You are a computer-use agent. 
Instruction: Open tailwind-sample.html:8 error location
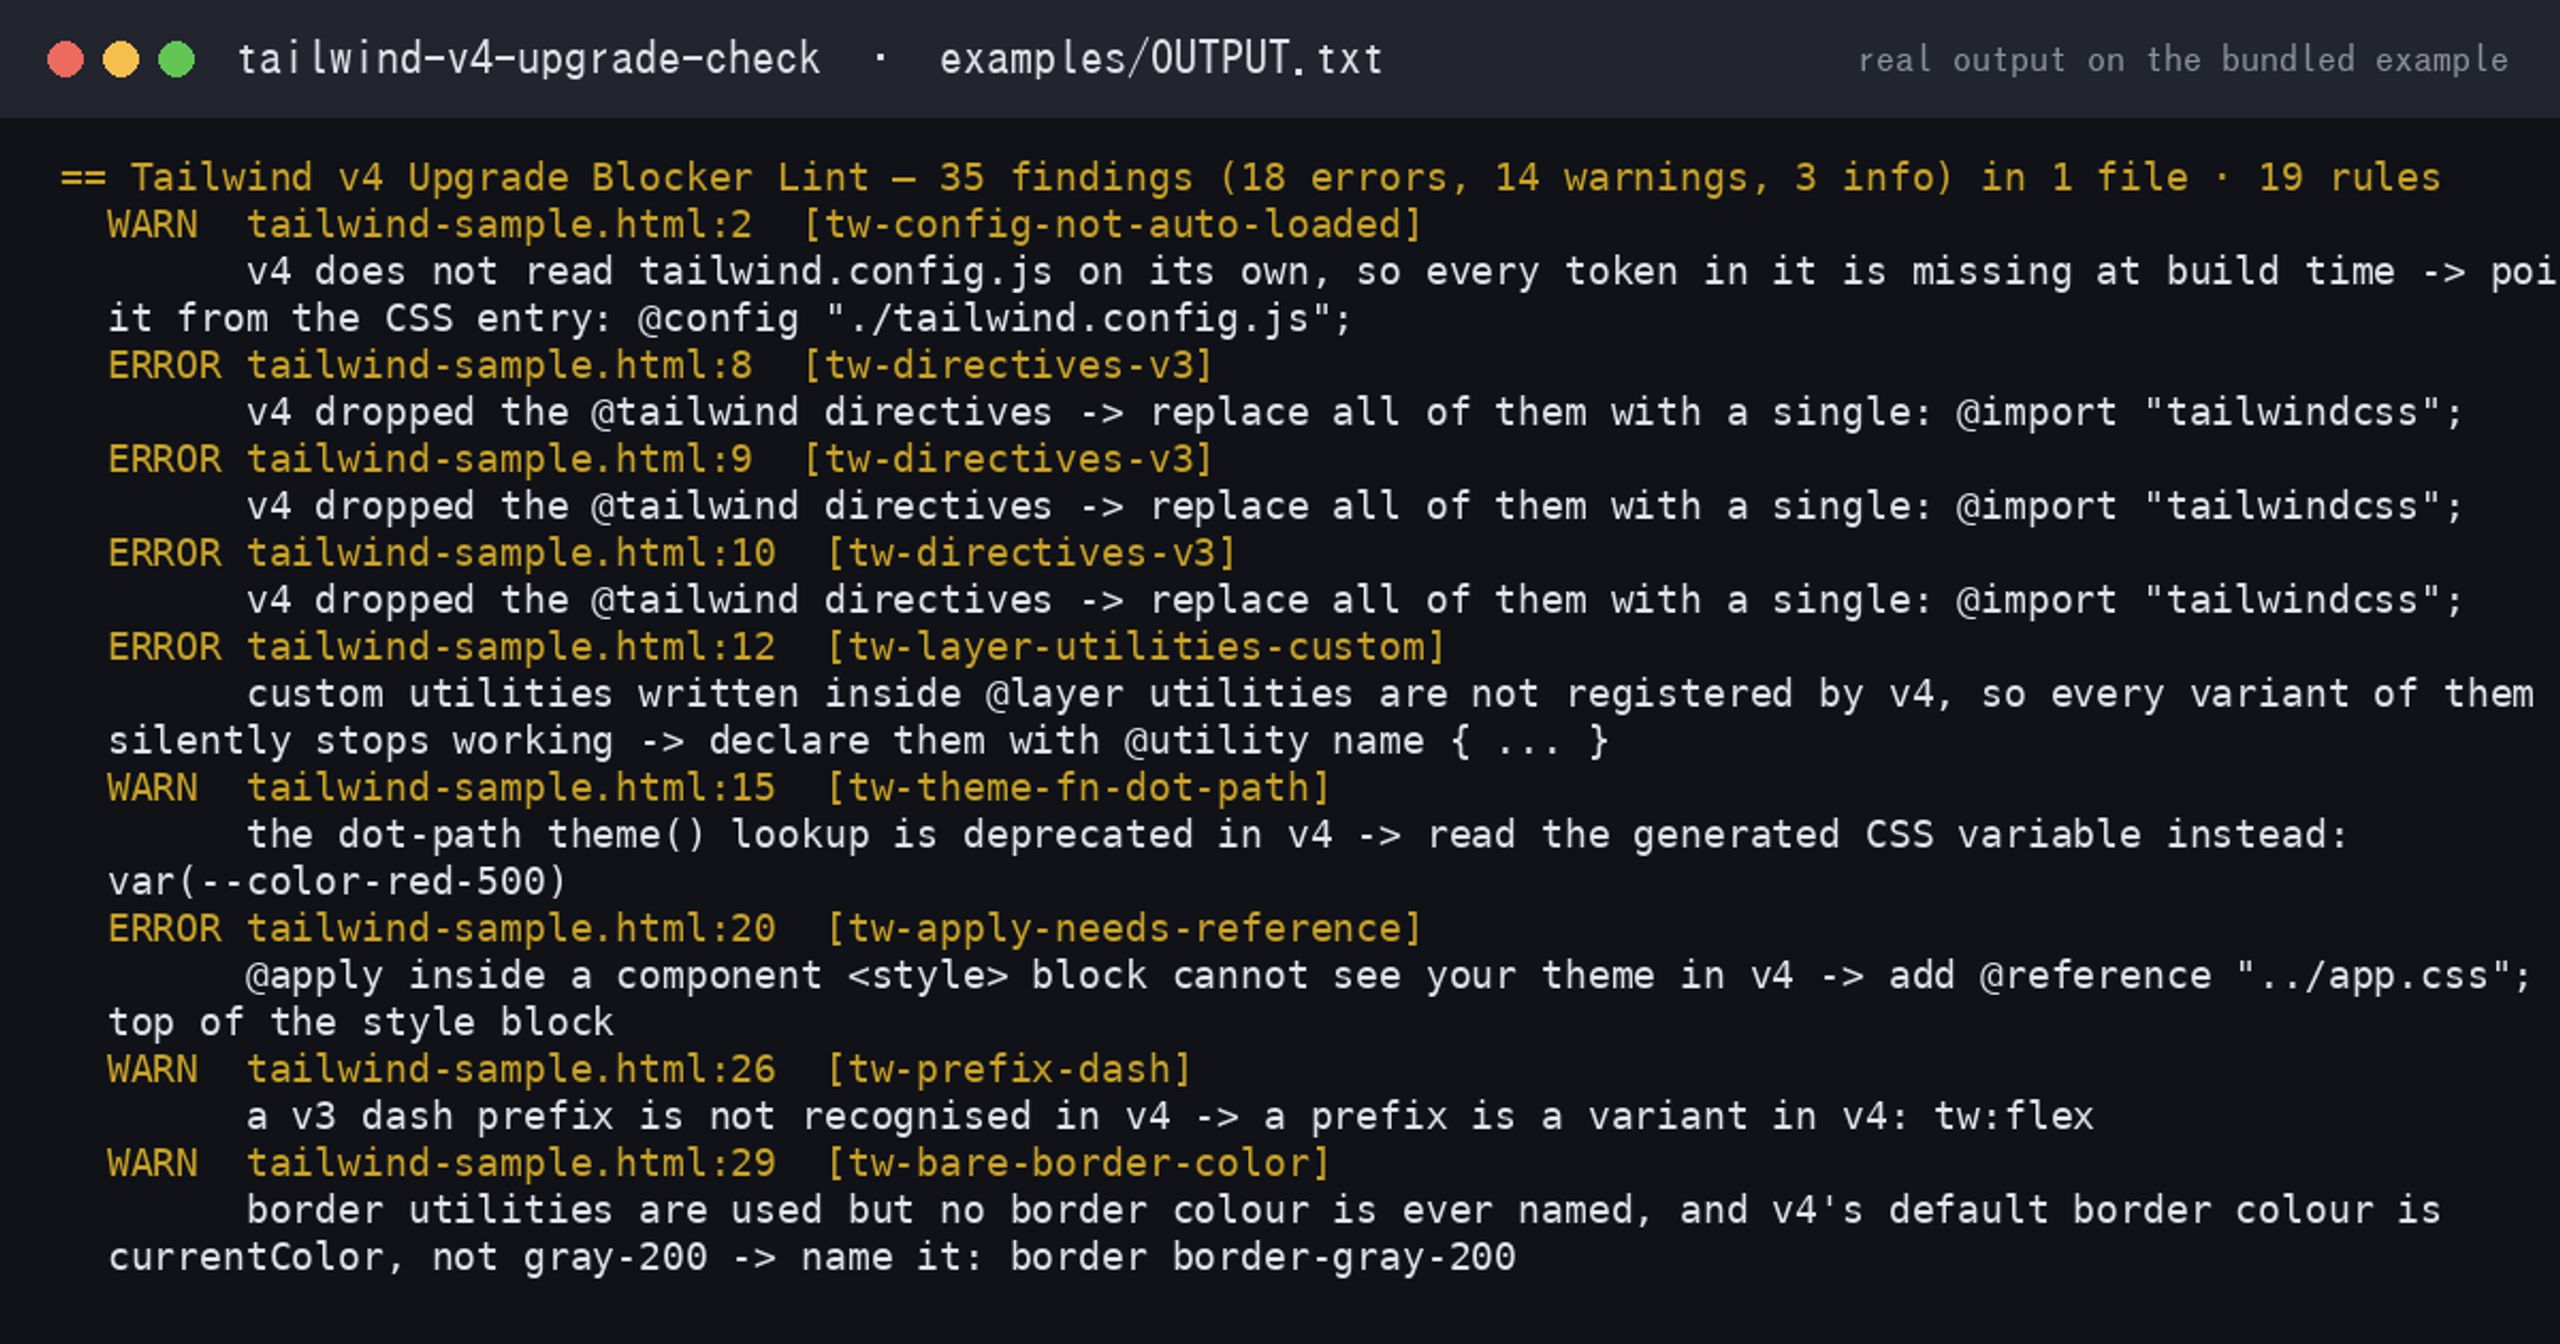coord(499,365)
